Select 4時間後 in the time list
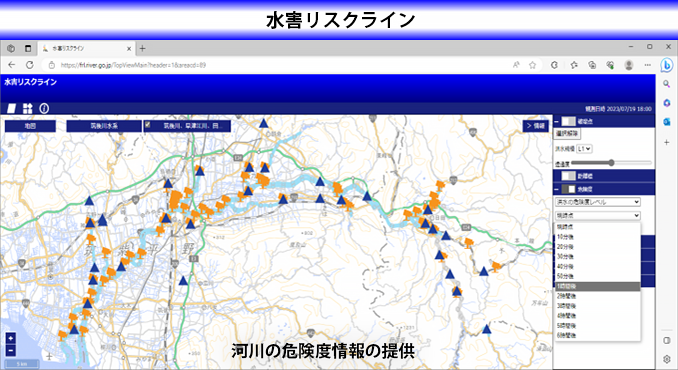The width and height of the screenshot is (678, 370). point(597,316)
